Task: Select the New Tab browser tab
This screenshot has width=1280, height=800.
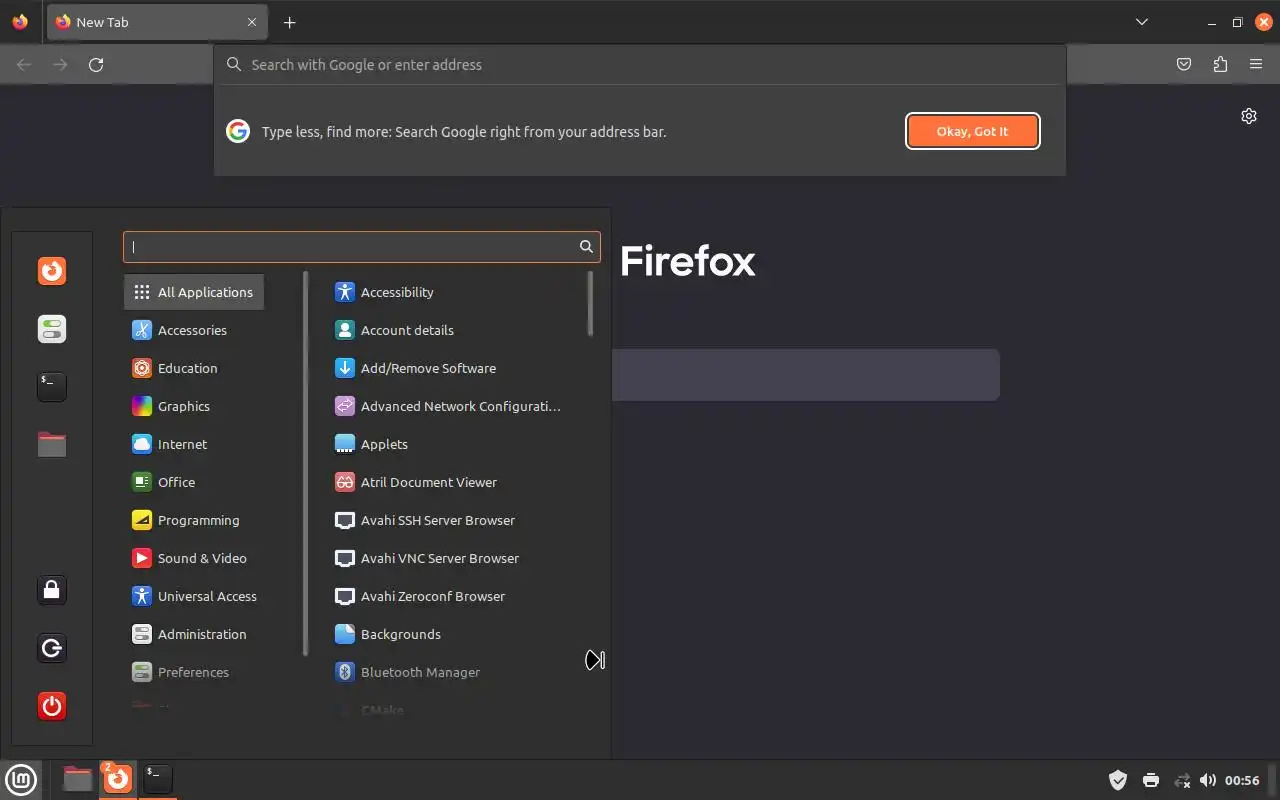Action: pyautogui.click(x=157, y=22)
